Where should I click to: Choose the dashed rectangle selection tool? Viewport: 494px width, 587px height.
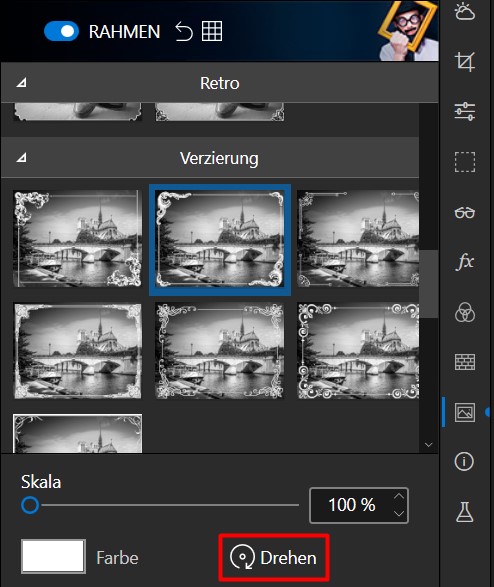tap(465, 162)
